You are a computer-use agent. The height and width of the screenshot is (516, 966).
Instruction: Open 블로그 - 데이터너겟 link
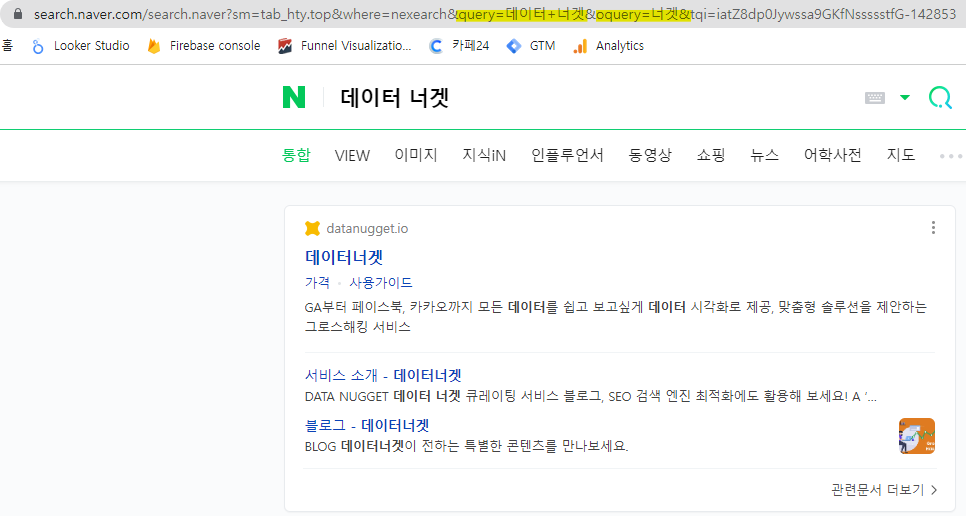(367, 425)
